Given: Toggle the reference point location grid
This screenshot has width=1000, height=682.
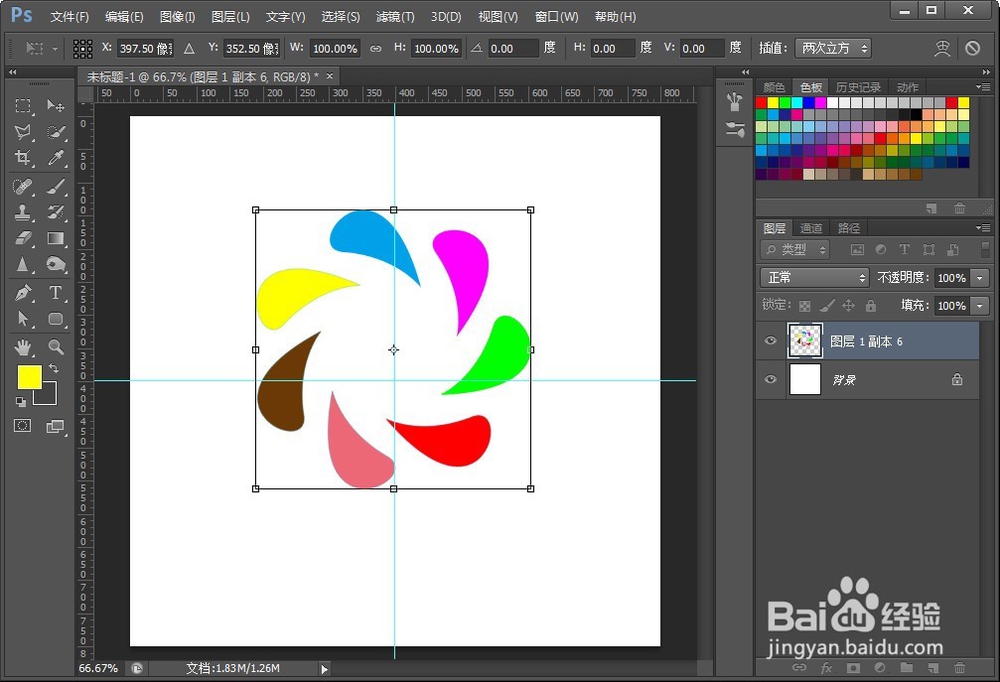Looking at the screenshot, I should click(82, 48).
